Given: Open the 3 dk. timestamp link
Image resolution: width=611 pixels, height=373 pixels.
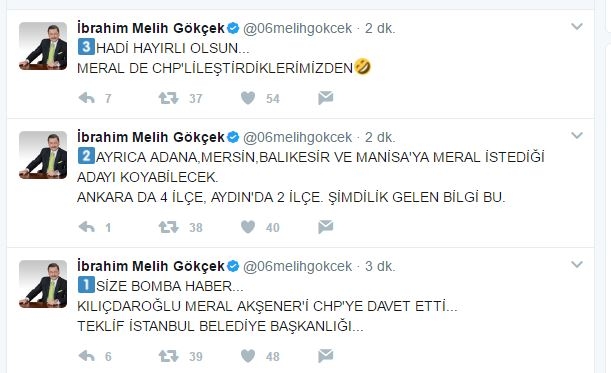Looking at the screenshot, I should click(380, 266).
